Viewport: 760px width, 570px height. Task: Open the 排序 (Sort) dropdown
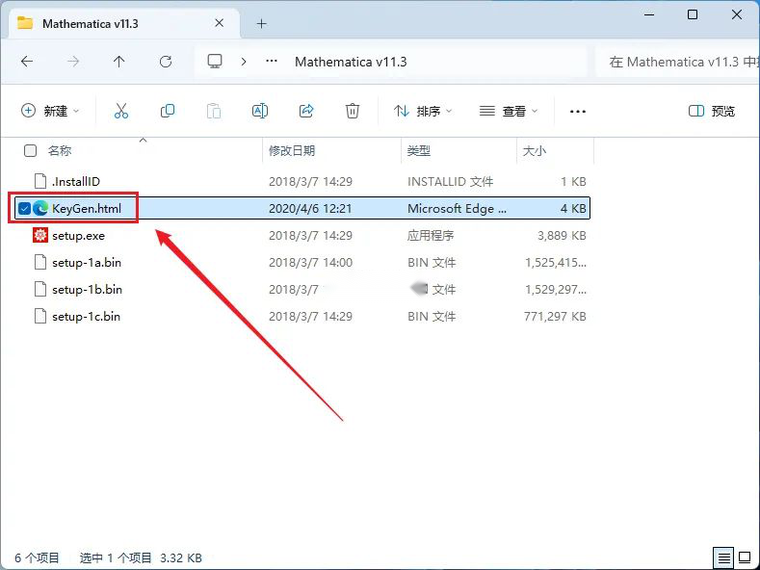coord(423,111)
